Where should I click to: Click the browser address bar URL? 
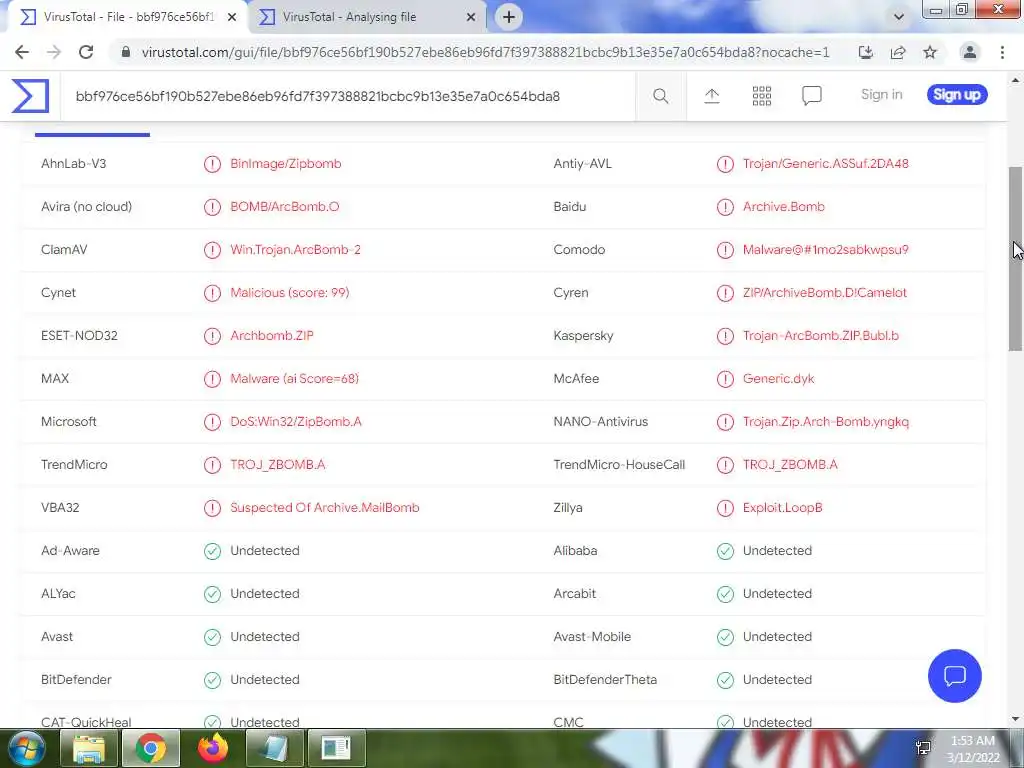pyautogui.click(x=485, y=52)
